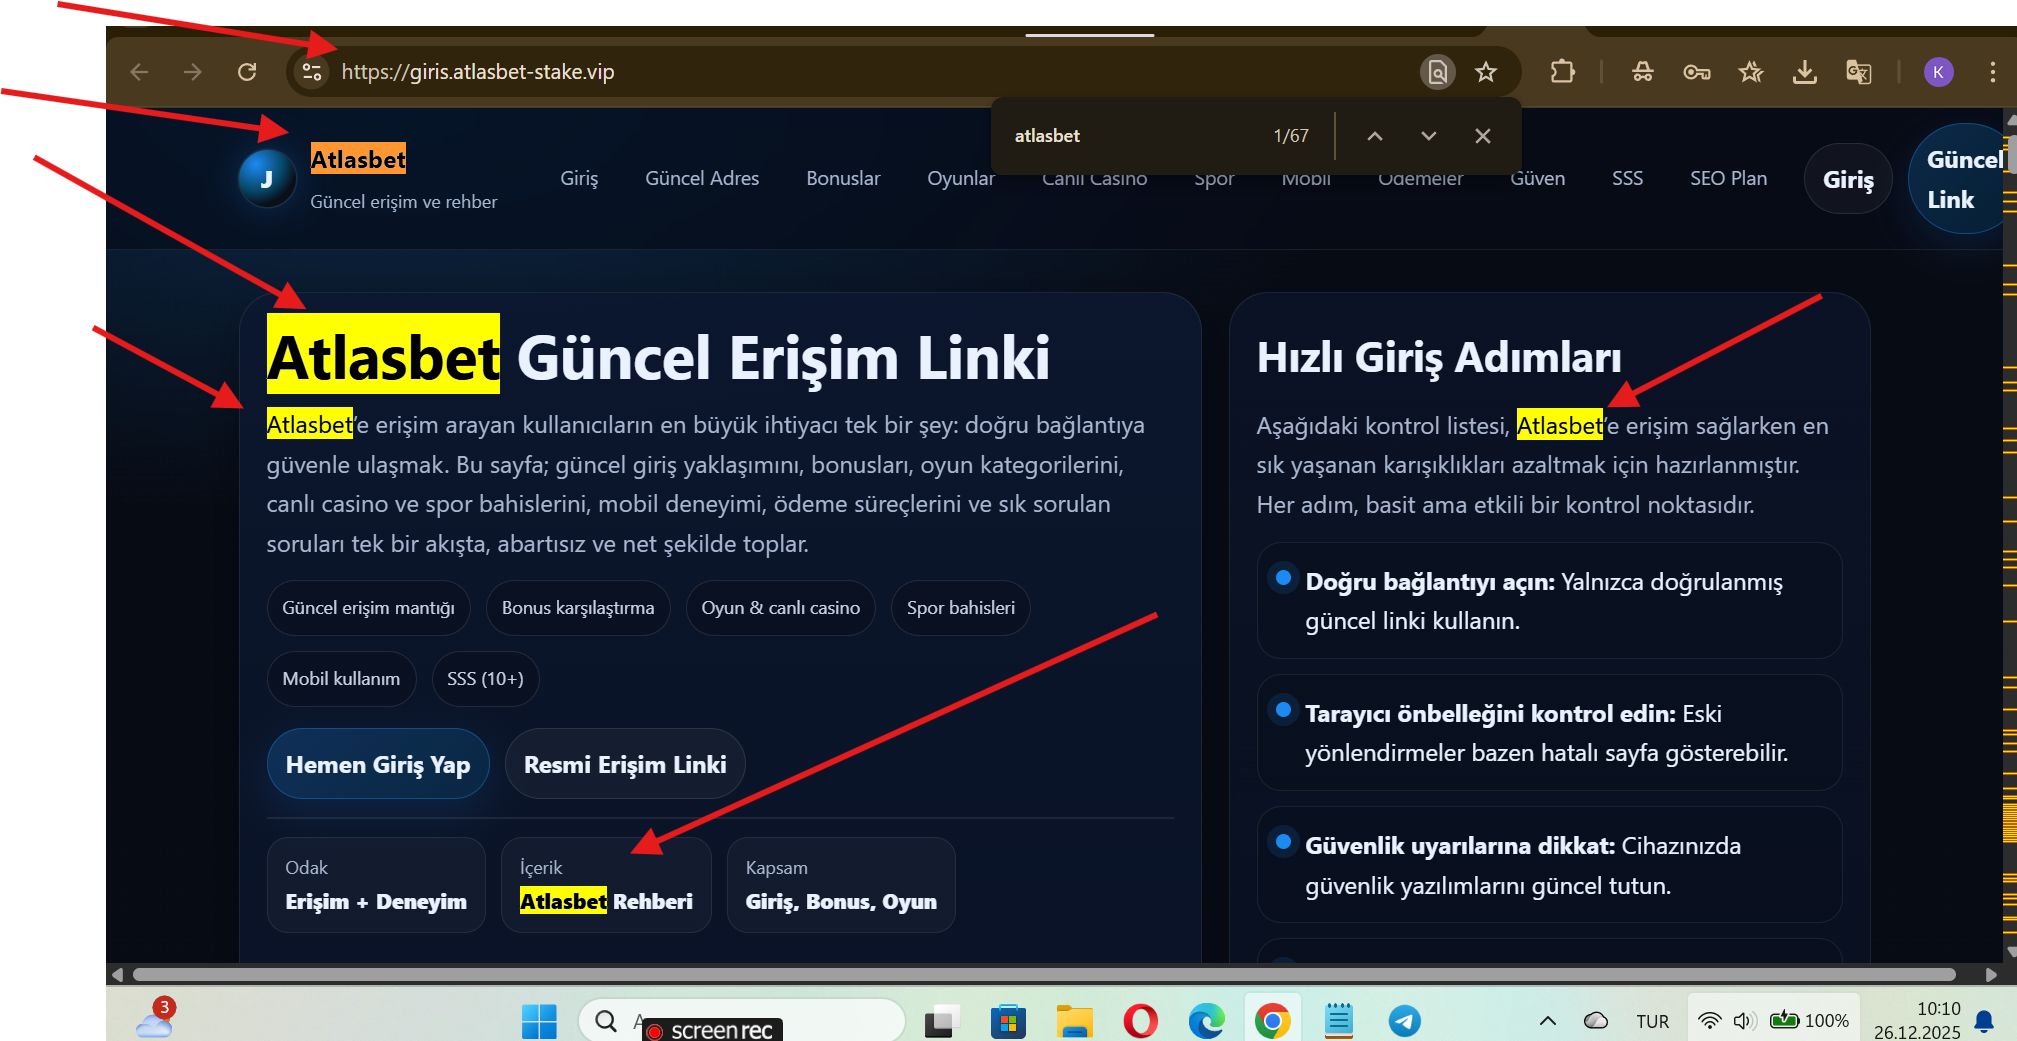
Task: Launch Opera from the taskbar
Action: pyautogui.click(x=1140, y=1021)
